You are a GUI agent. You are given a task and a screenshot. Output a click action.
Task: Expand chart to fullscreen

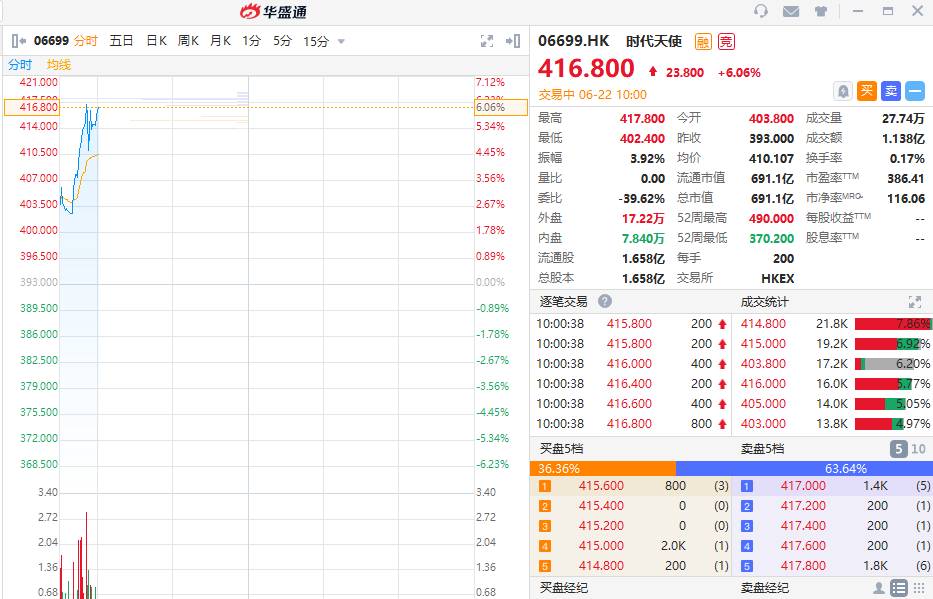coord(487,41)
